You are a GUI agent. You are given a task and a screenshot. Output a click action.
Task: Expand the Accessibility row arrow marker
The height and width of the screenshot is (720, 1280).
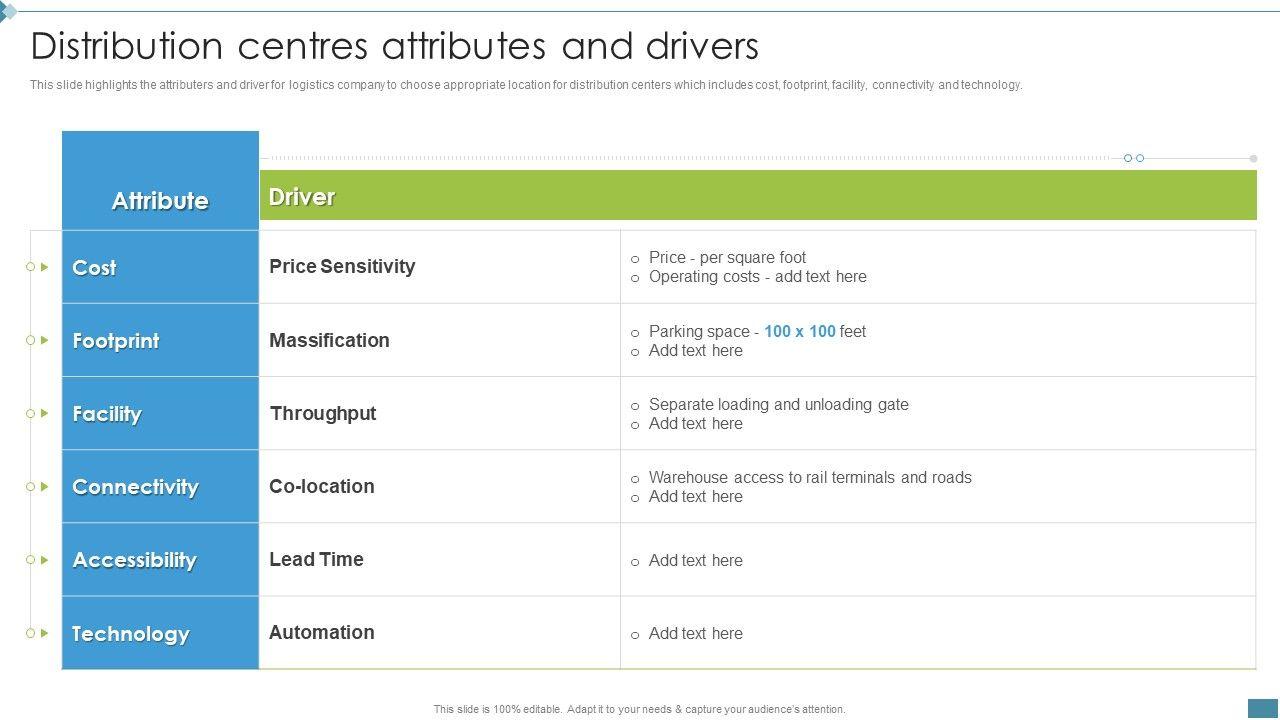[45, 560]
